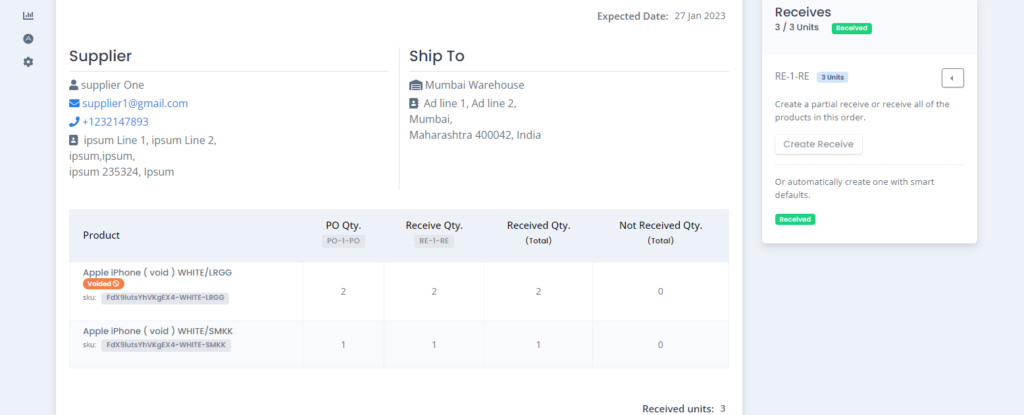Screen dimensions: 1024x415
Task: Click the PO-1-PO badge in table header
Action: pyautogui.click(x=344, y=241)
